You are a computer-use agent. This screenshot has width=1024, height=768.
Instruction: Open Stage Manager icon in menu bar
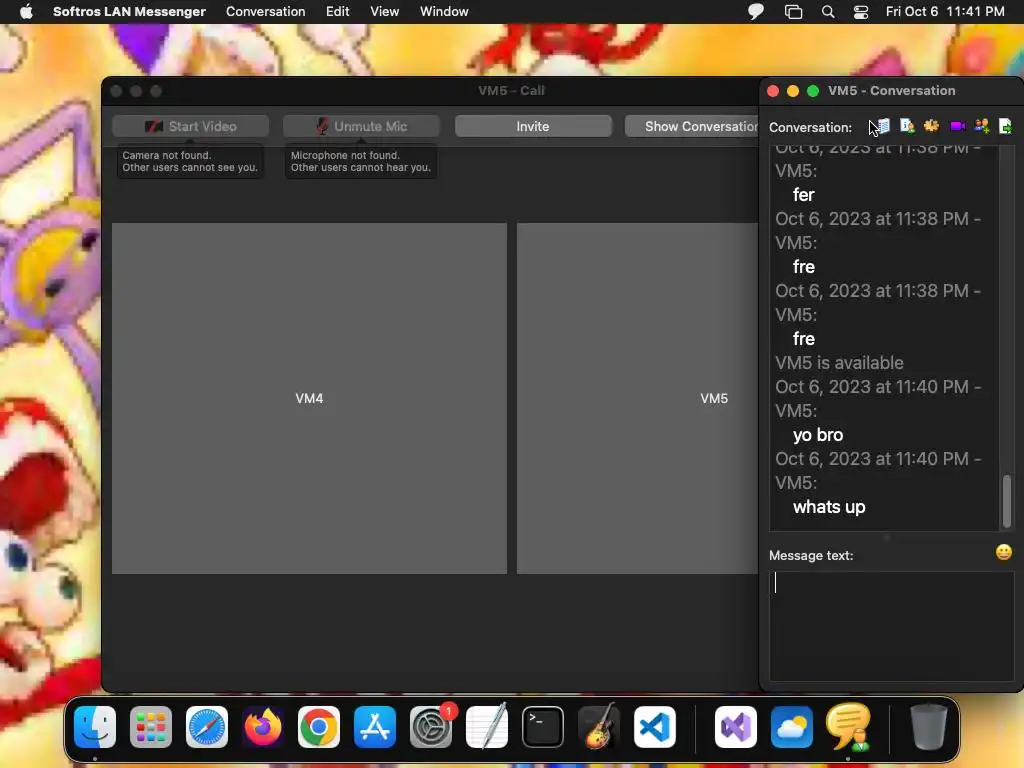[x=793, y=12]
